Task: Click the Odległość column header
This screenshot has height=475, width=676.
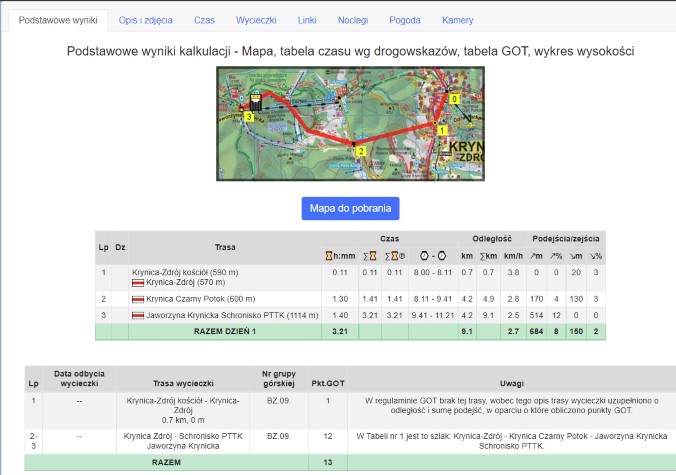Action: (x=492, y=239)
